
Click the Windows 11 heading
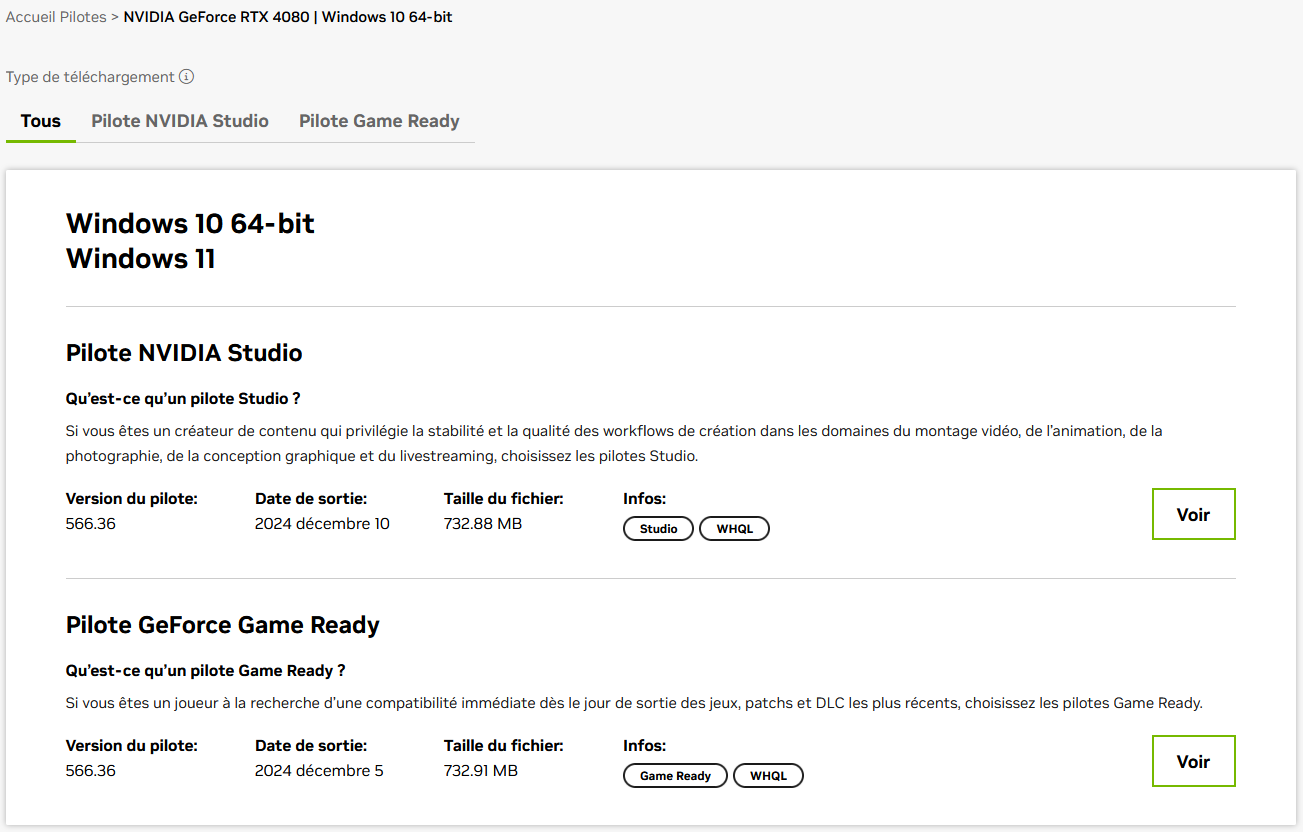pyautogui.click(x=141, y=259)
